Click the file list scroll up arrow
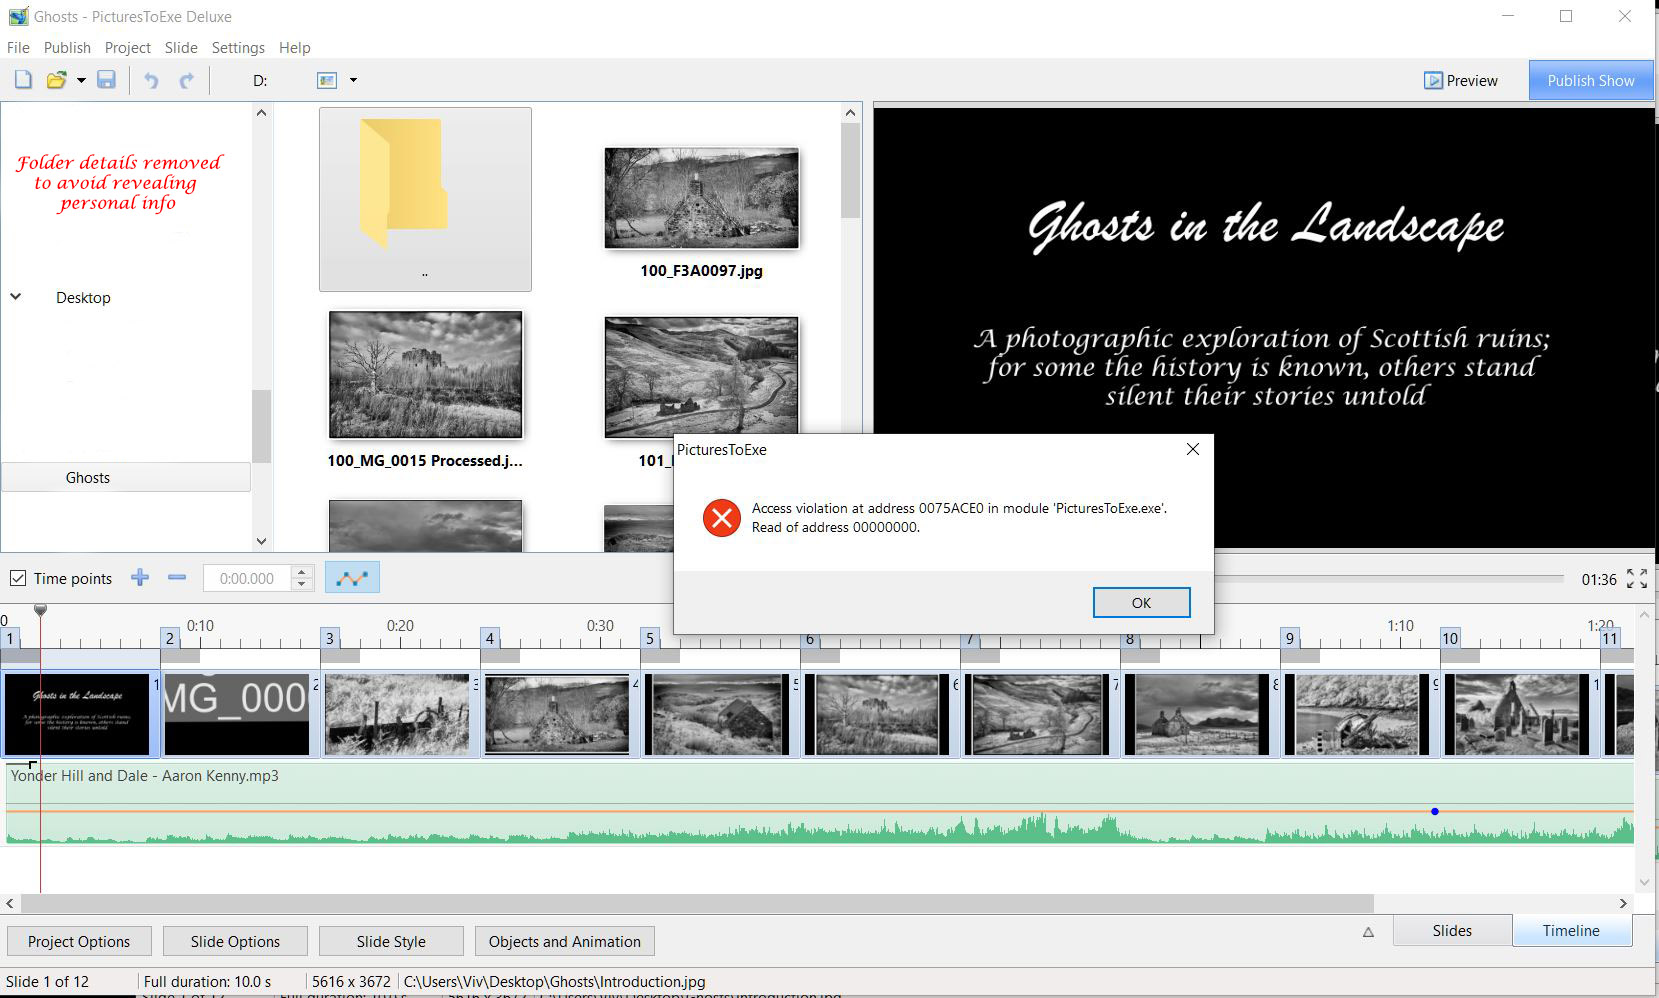Screen dimensions: 1659x998 850,113
